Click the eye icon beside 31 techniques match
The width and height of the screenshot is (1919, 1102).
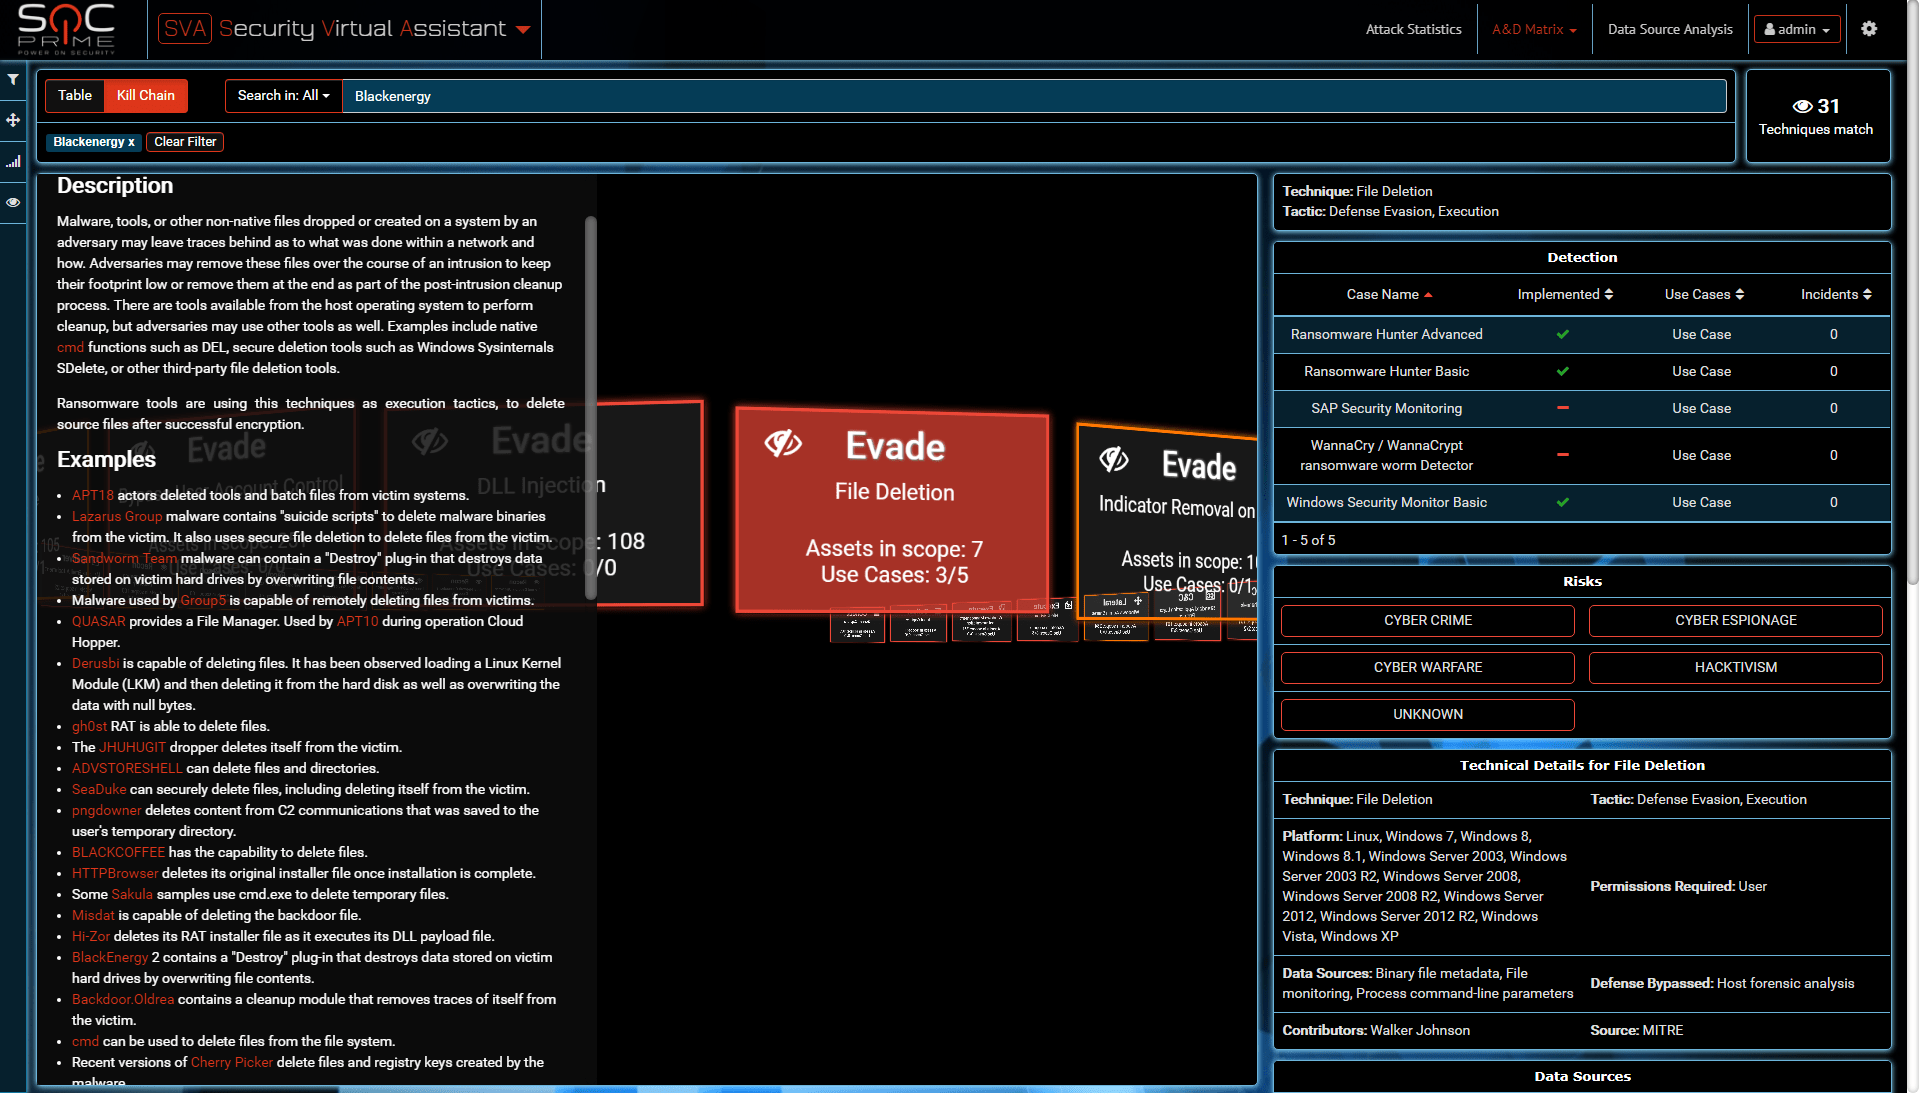pyautogui.click(x=1802, y=107)
